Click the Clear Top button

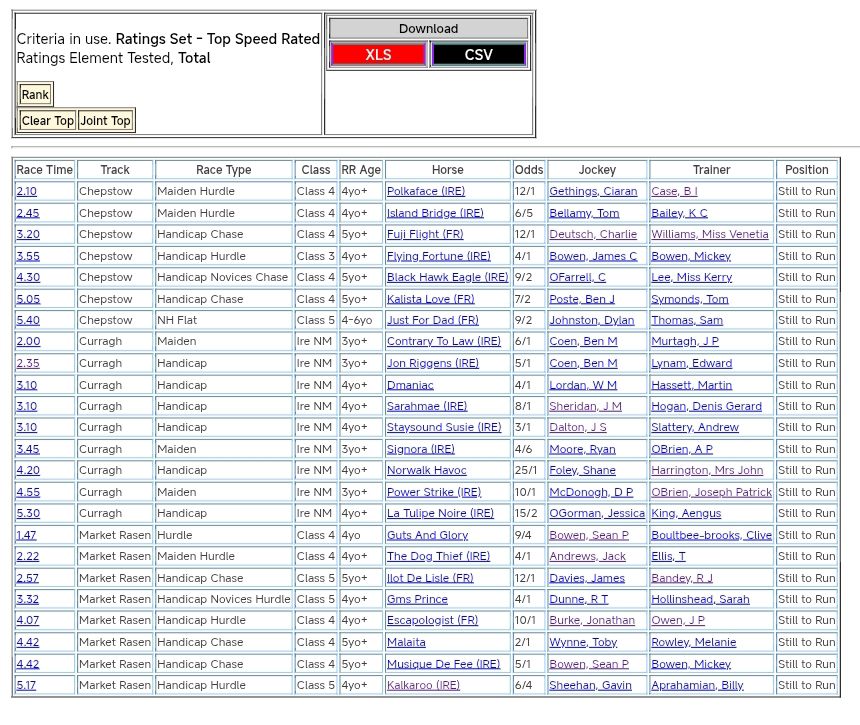(48, 121)
